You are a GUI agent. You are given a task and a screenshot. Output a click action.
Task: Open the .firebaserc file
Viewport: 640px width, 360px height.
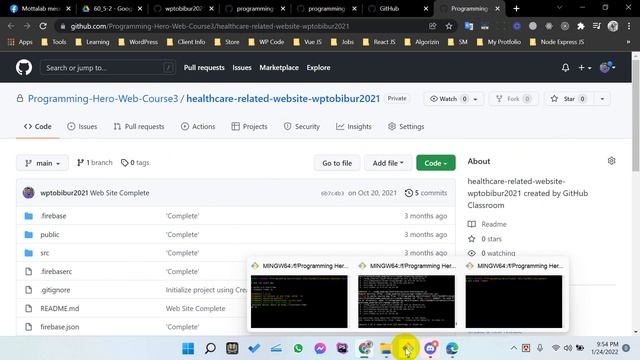(56, 271)
